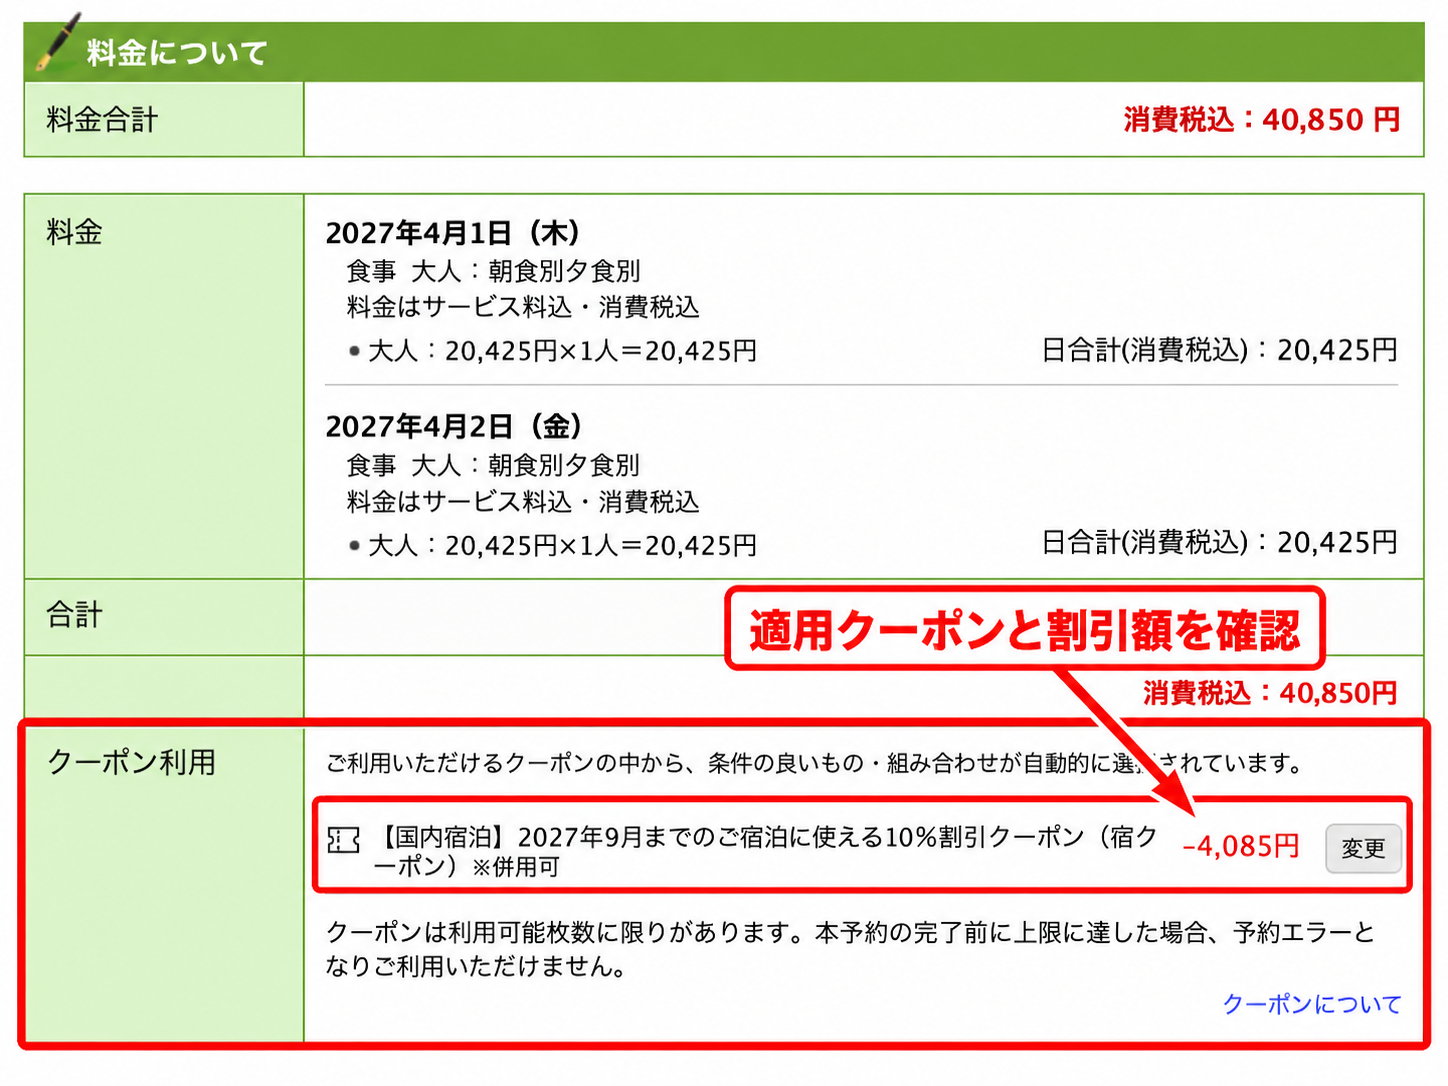Image resolution: width=1448 pixels, height=1086 pixels.
Task: Click 料金はサービス料込・消費税込 under April 2
Action: tap(523, 501)
